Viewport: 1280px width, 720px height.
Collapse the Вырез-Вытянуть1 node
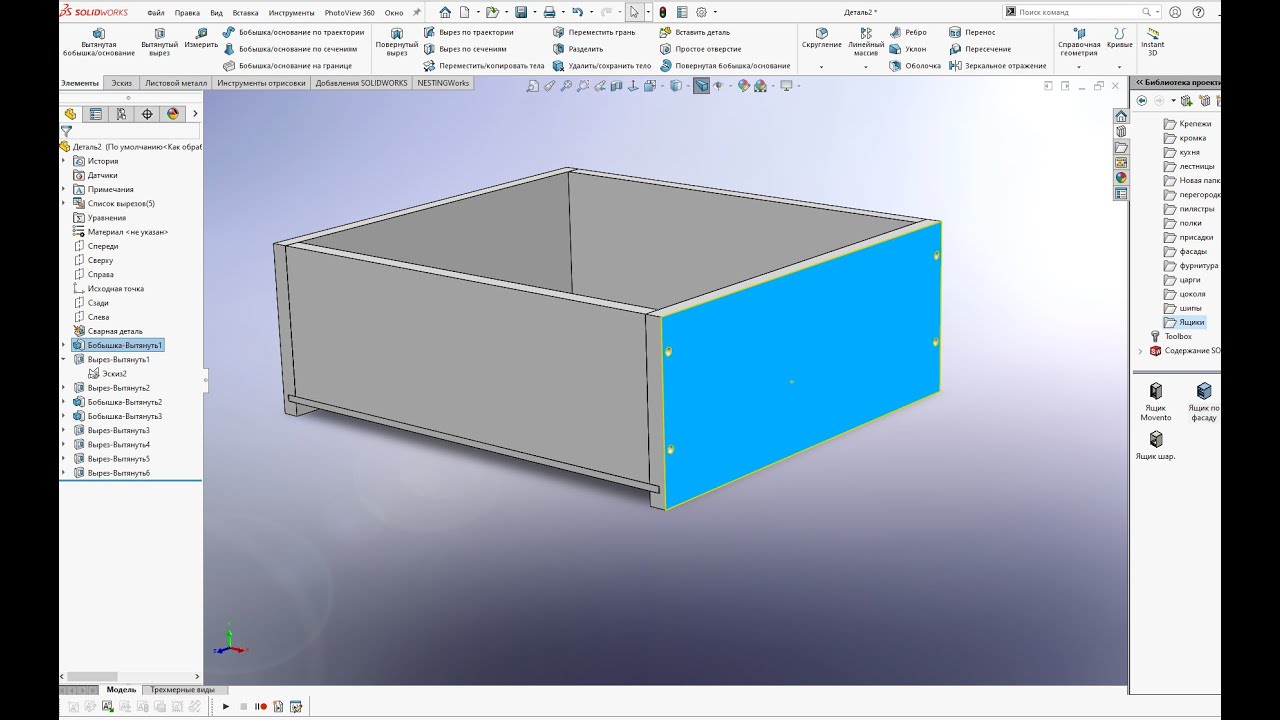tap(64, 359)
